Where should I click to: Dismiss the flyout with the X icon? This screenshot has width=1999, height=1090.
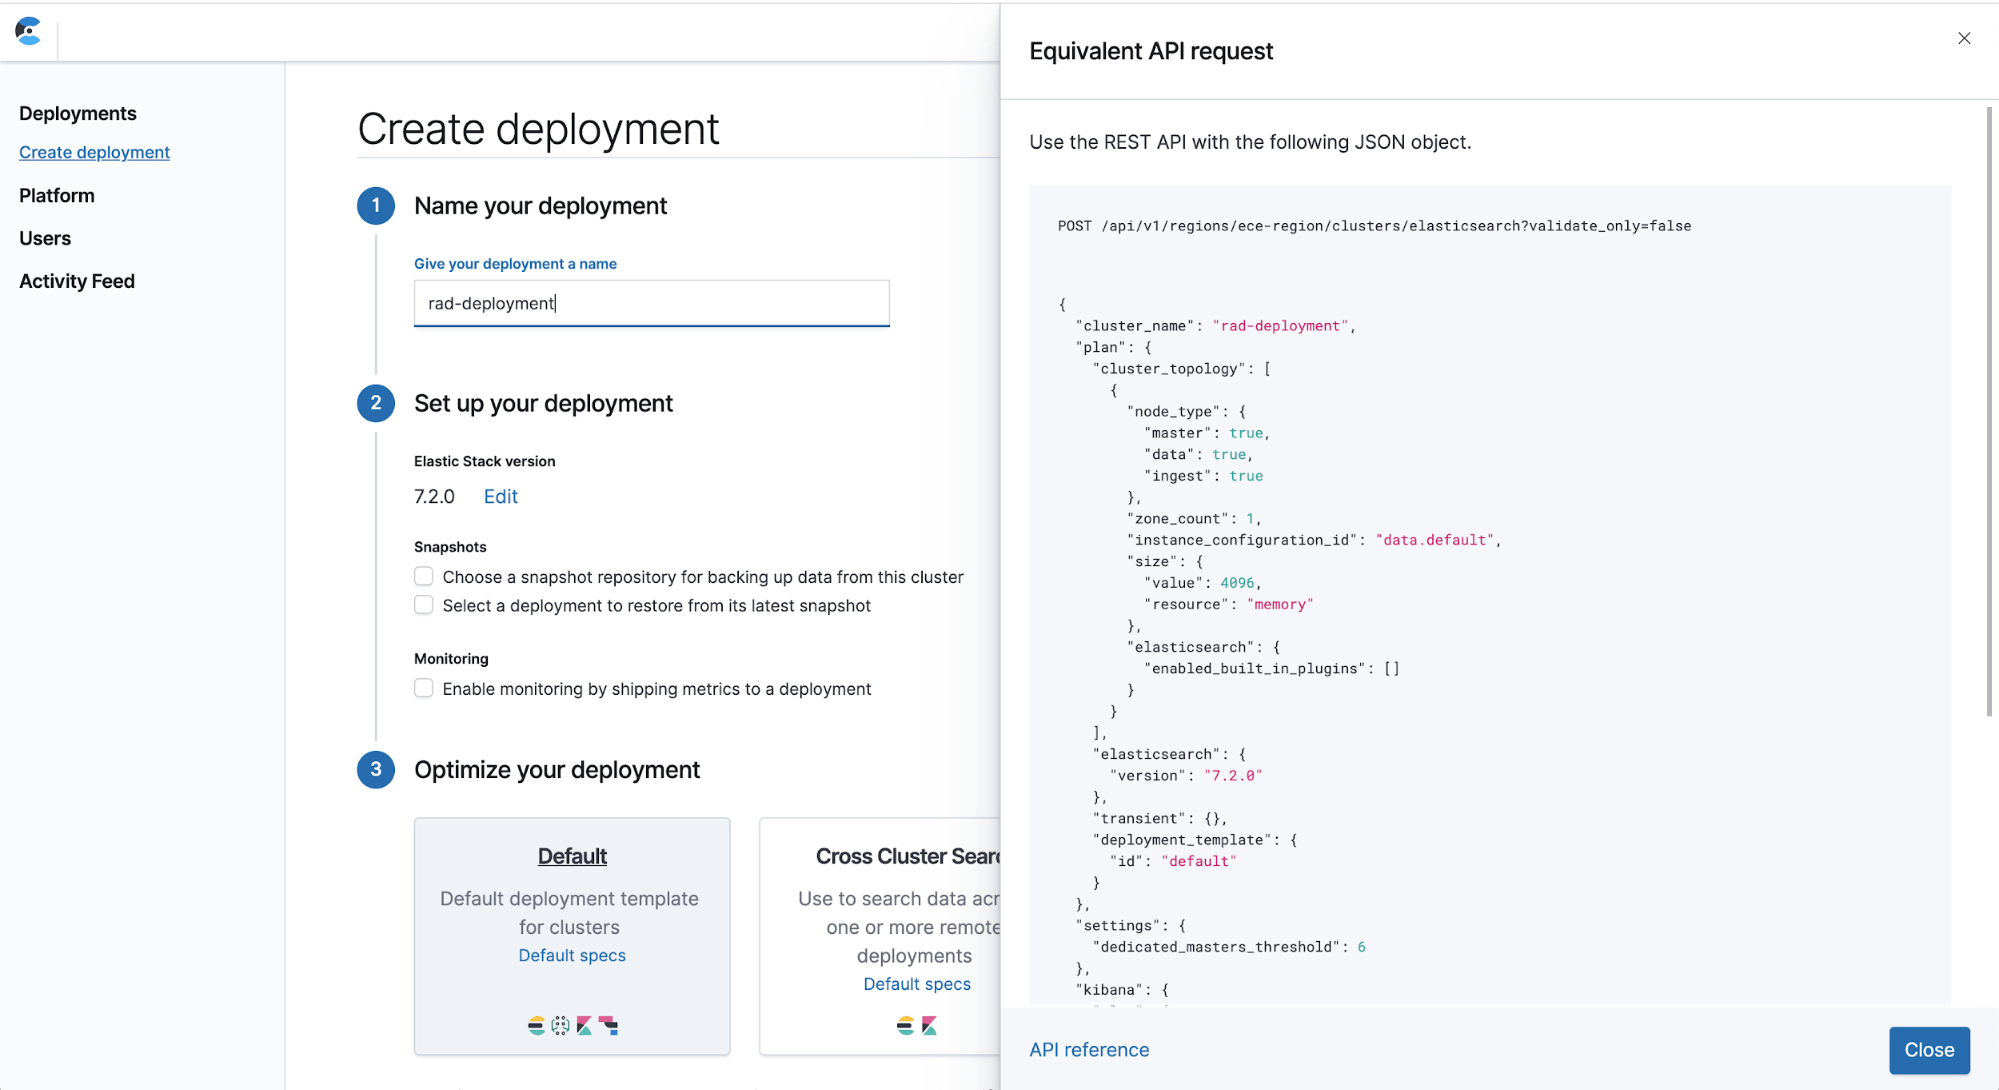[1963, 38]
